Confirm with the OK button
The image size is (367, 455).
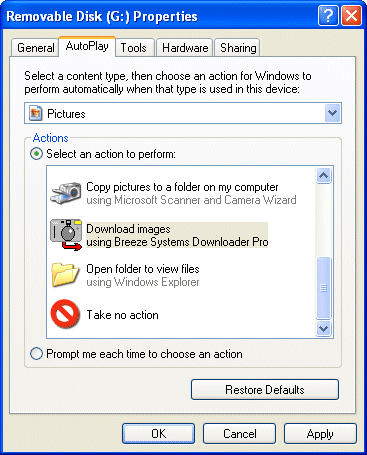click(x=158, y=433)
